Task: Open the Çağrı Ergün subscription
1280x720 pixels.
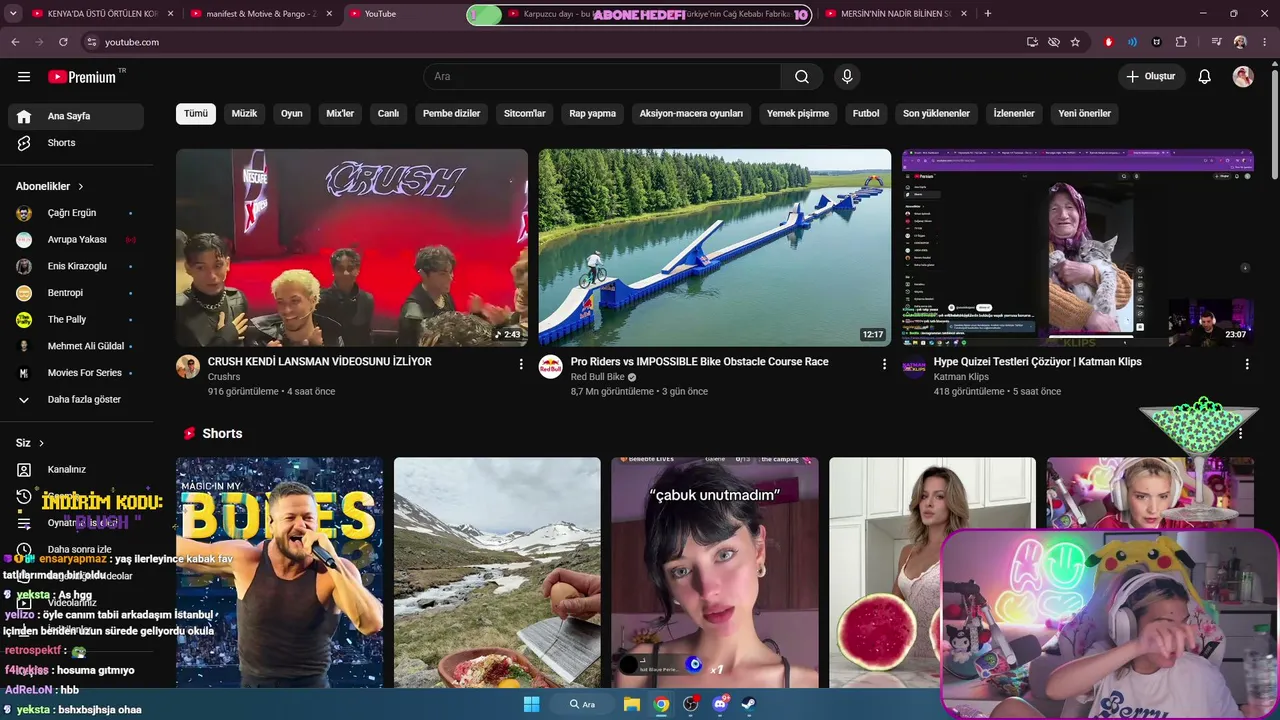Action: [76, 213]
